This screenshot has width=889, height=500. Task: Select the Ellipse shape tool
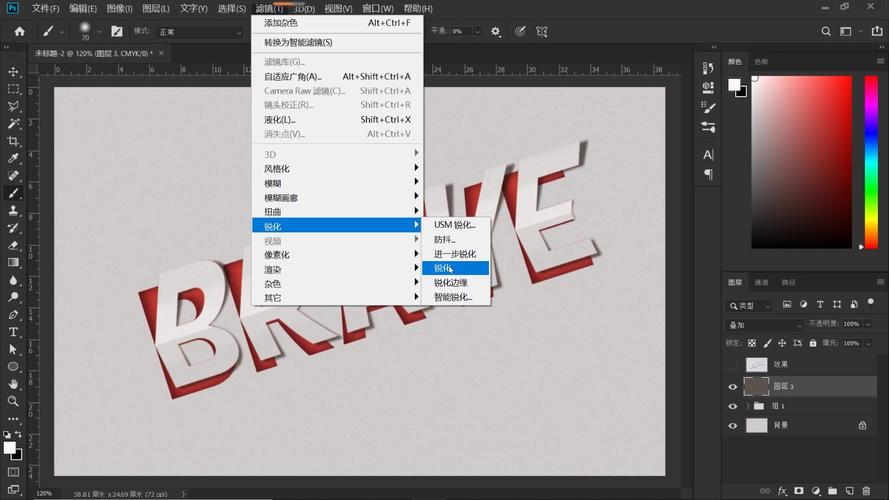point(13,367)
